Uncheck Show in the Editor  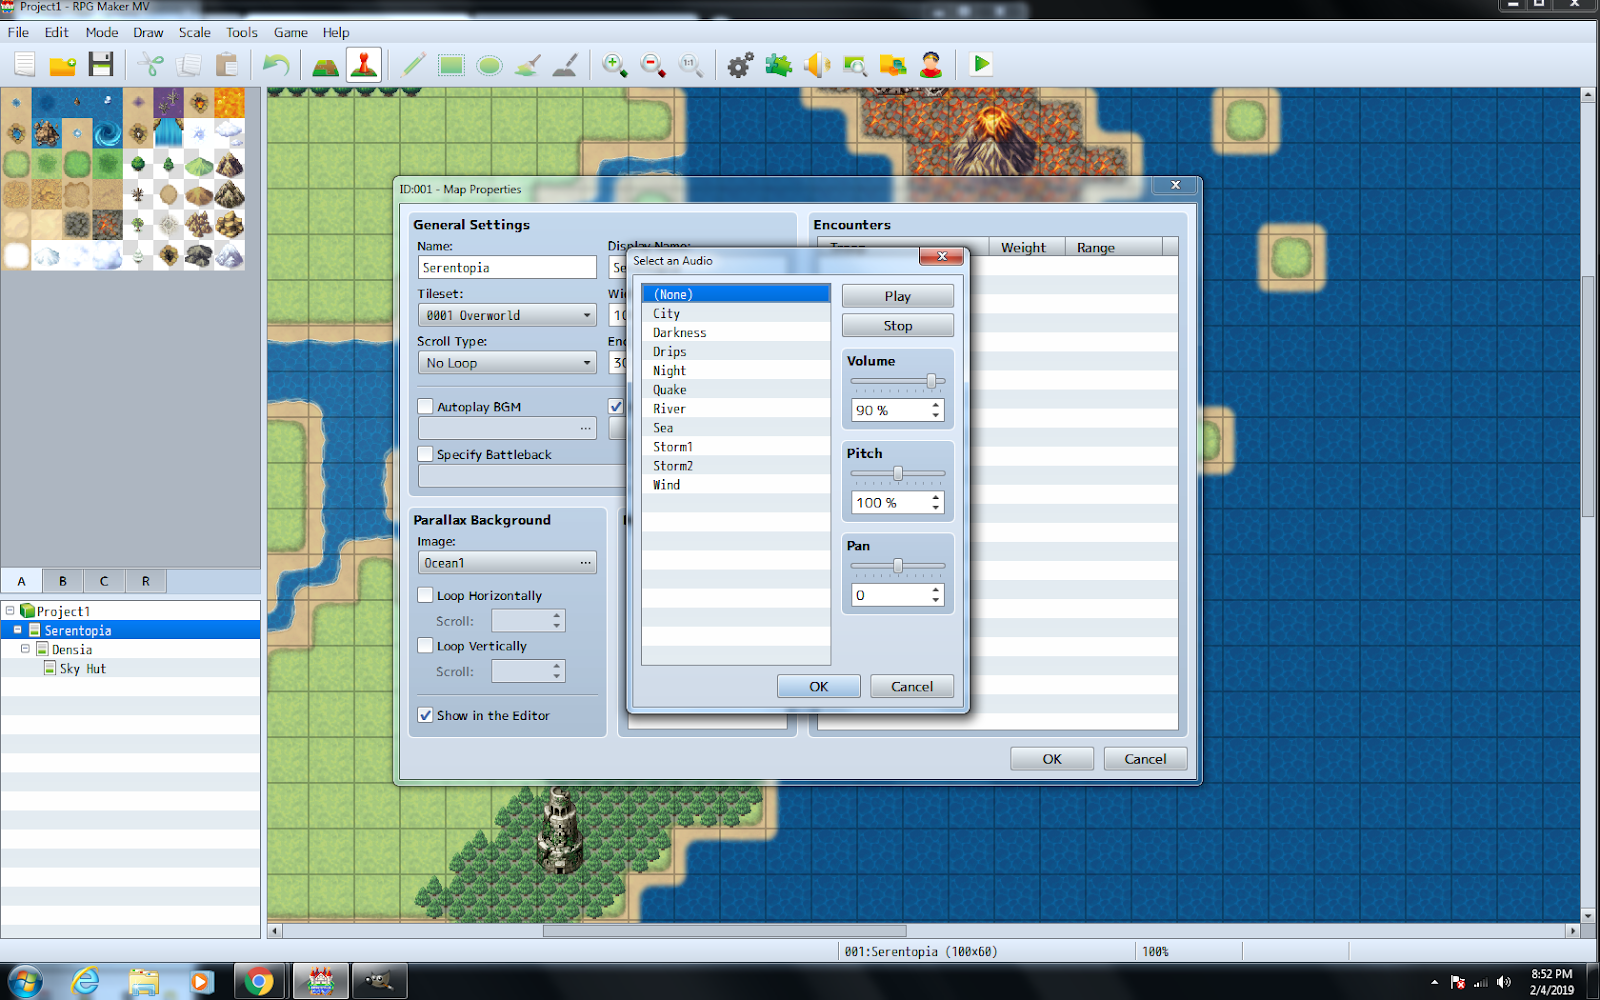pos(425,715)
